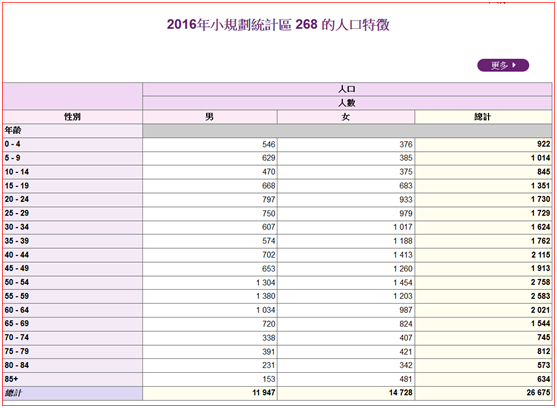Image resolution: width=557 pixels, height=408 pixels.
Task: Select the 女 column header
Action: tap(346, 117)
